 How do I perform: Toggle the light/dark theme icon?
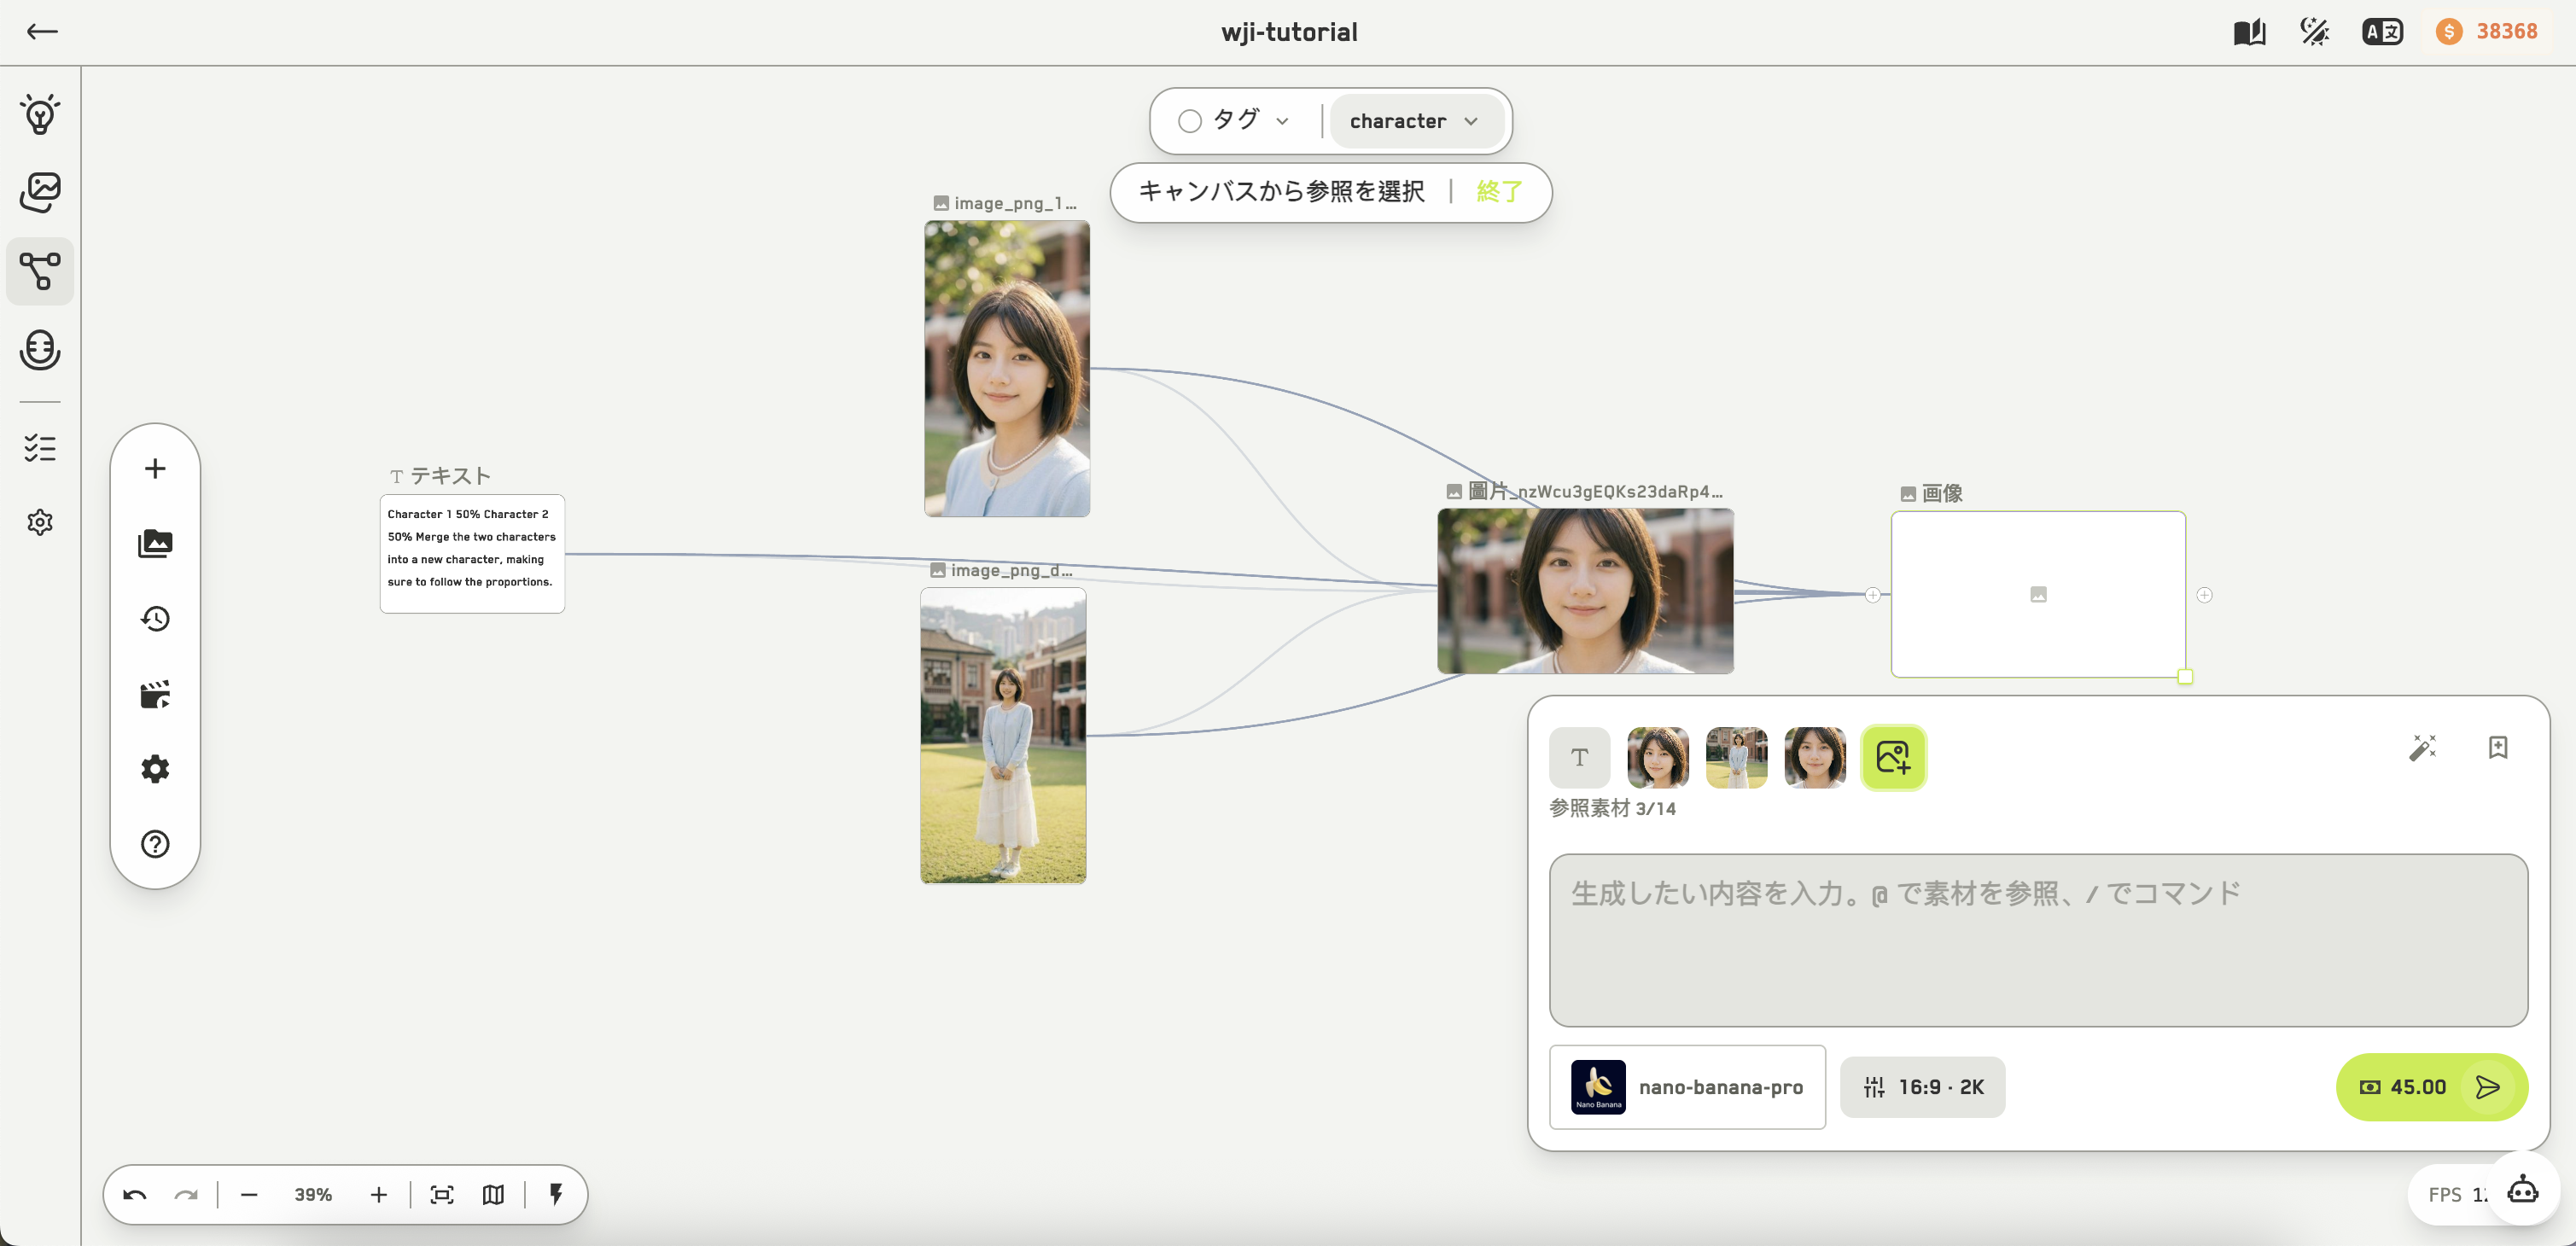tap(2315, 32)
